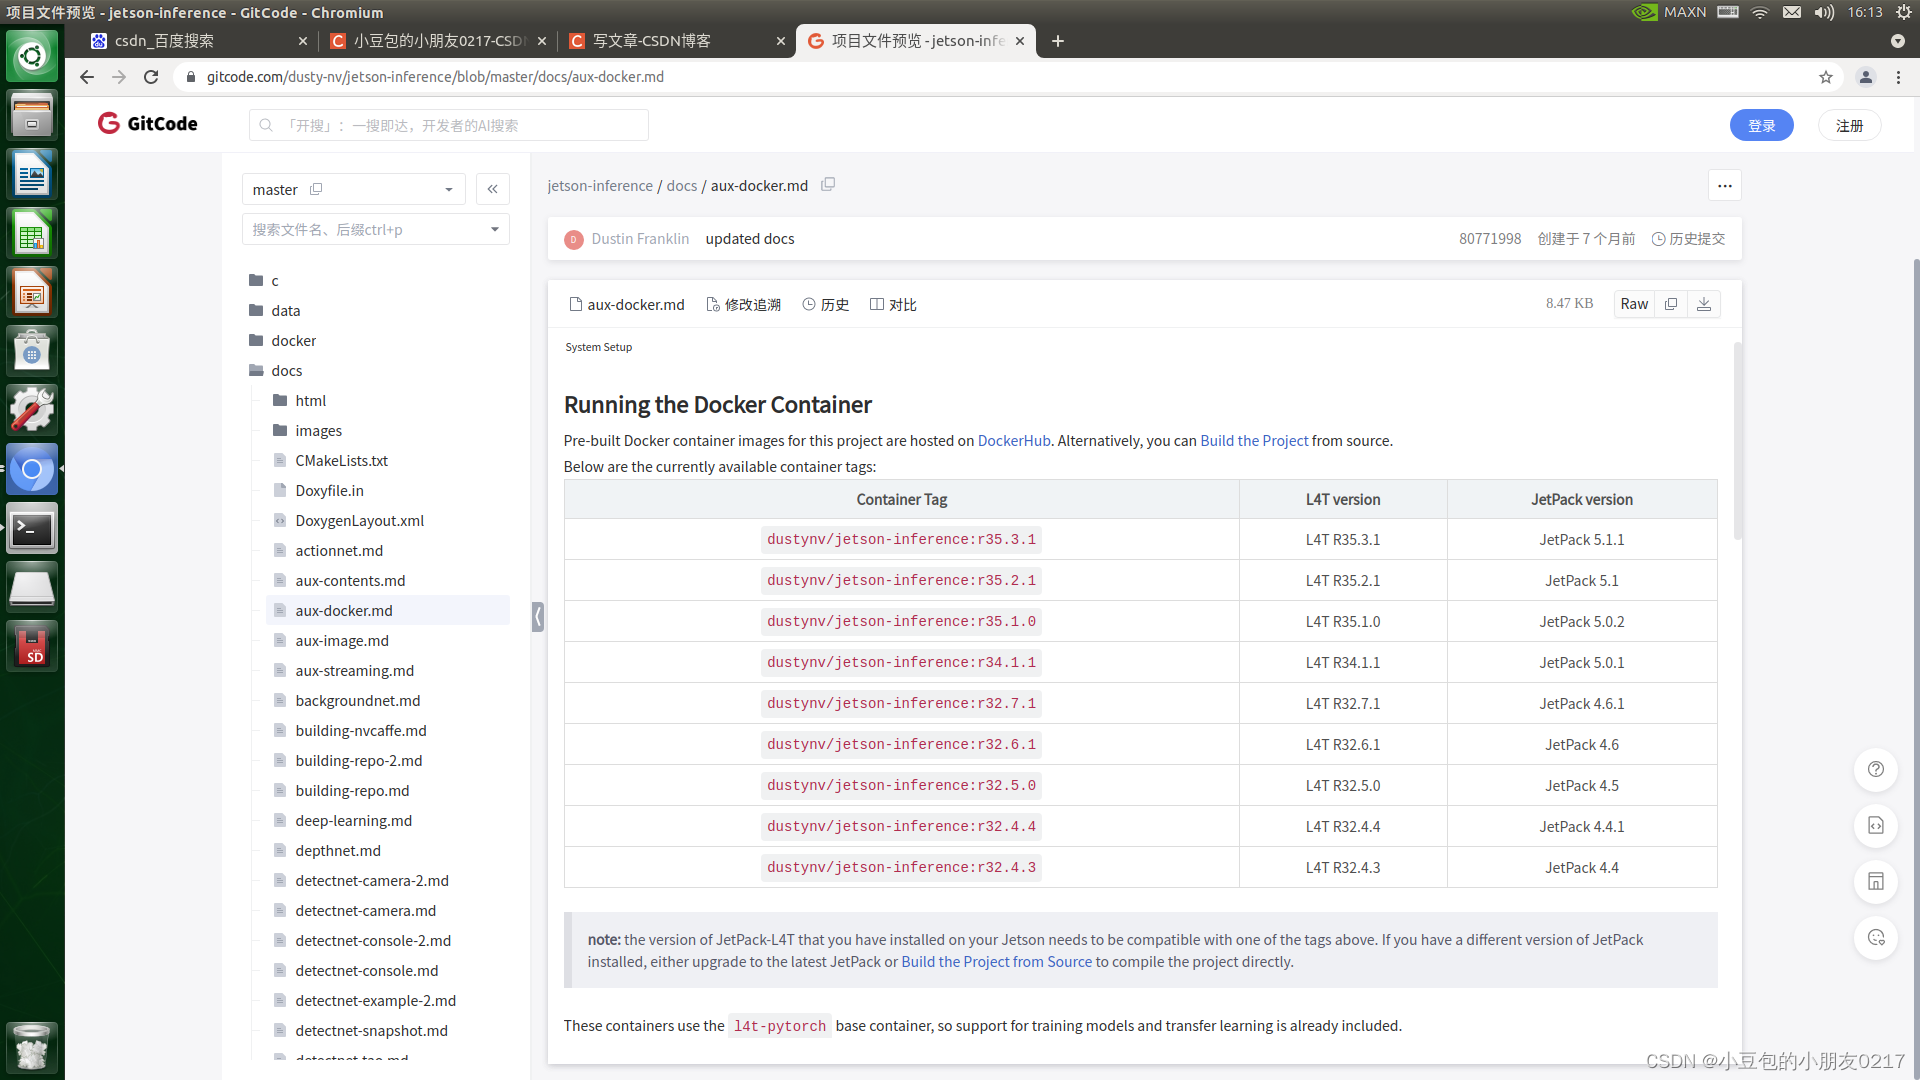Expand the data folder

[286, 310]
